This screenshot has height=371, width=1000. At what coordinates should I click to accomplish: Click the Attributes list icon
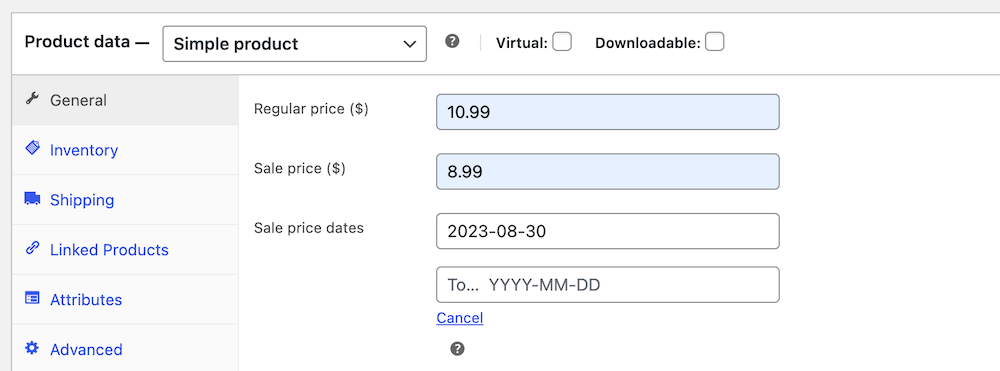[32, 298]
